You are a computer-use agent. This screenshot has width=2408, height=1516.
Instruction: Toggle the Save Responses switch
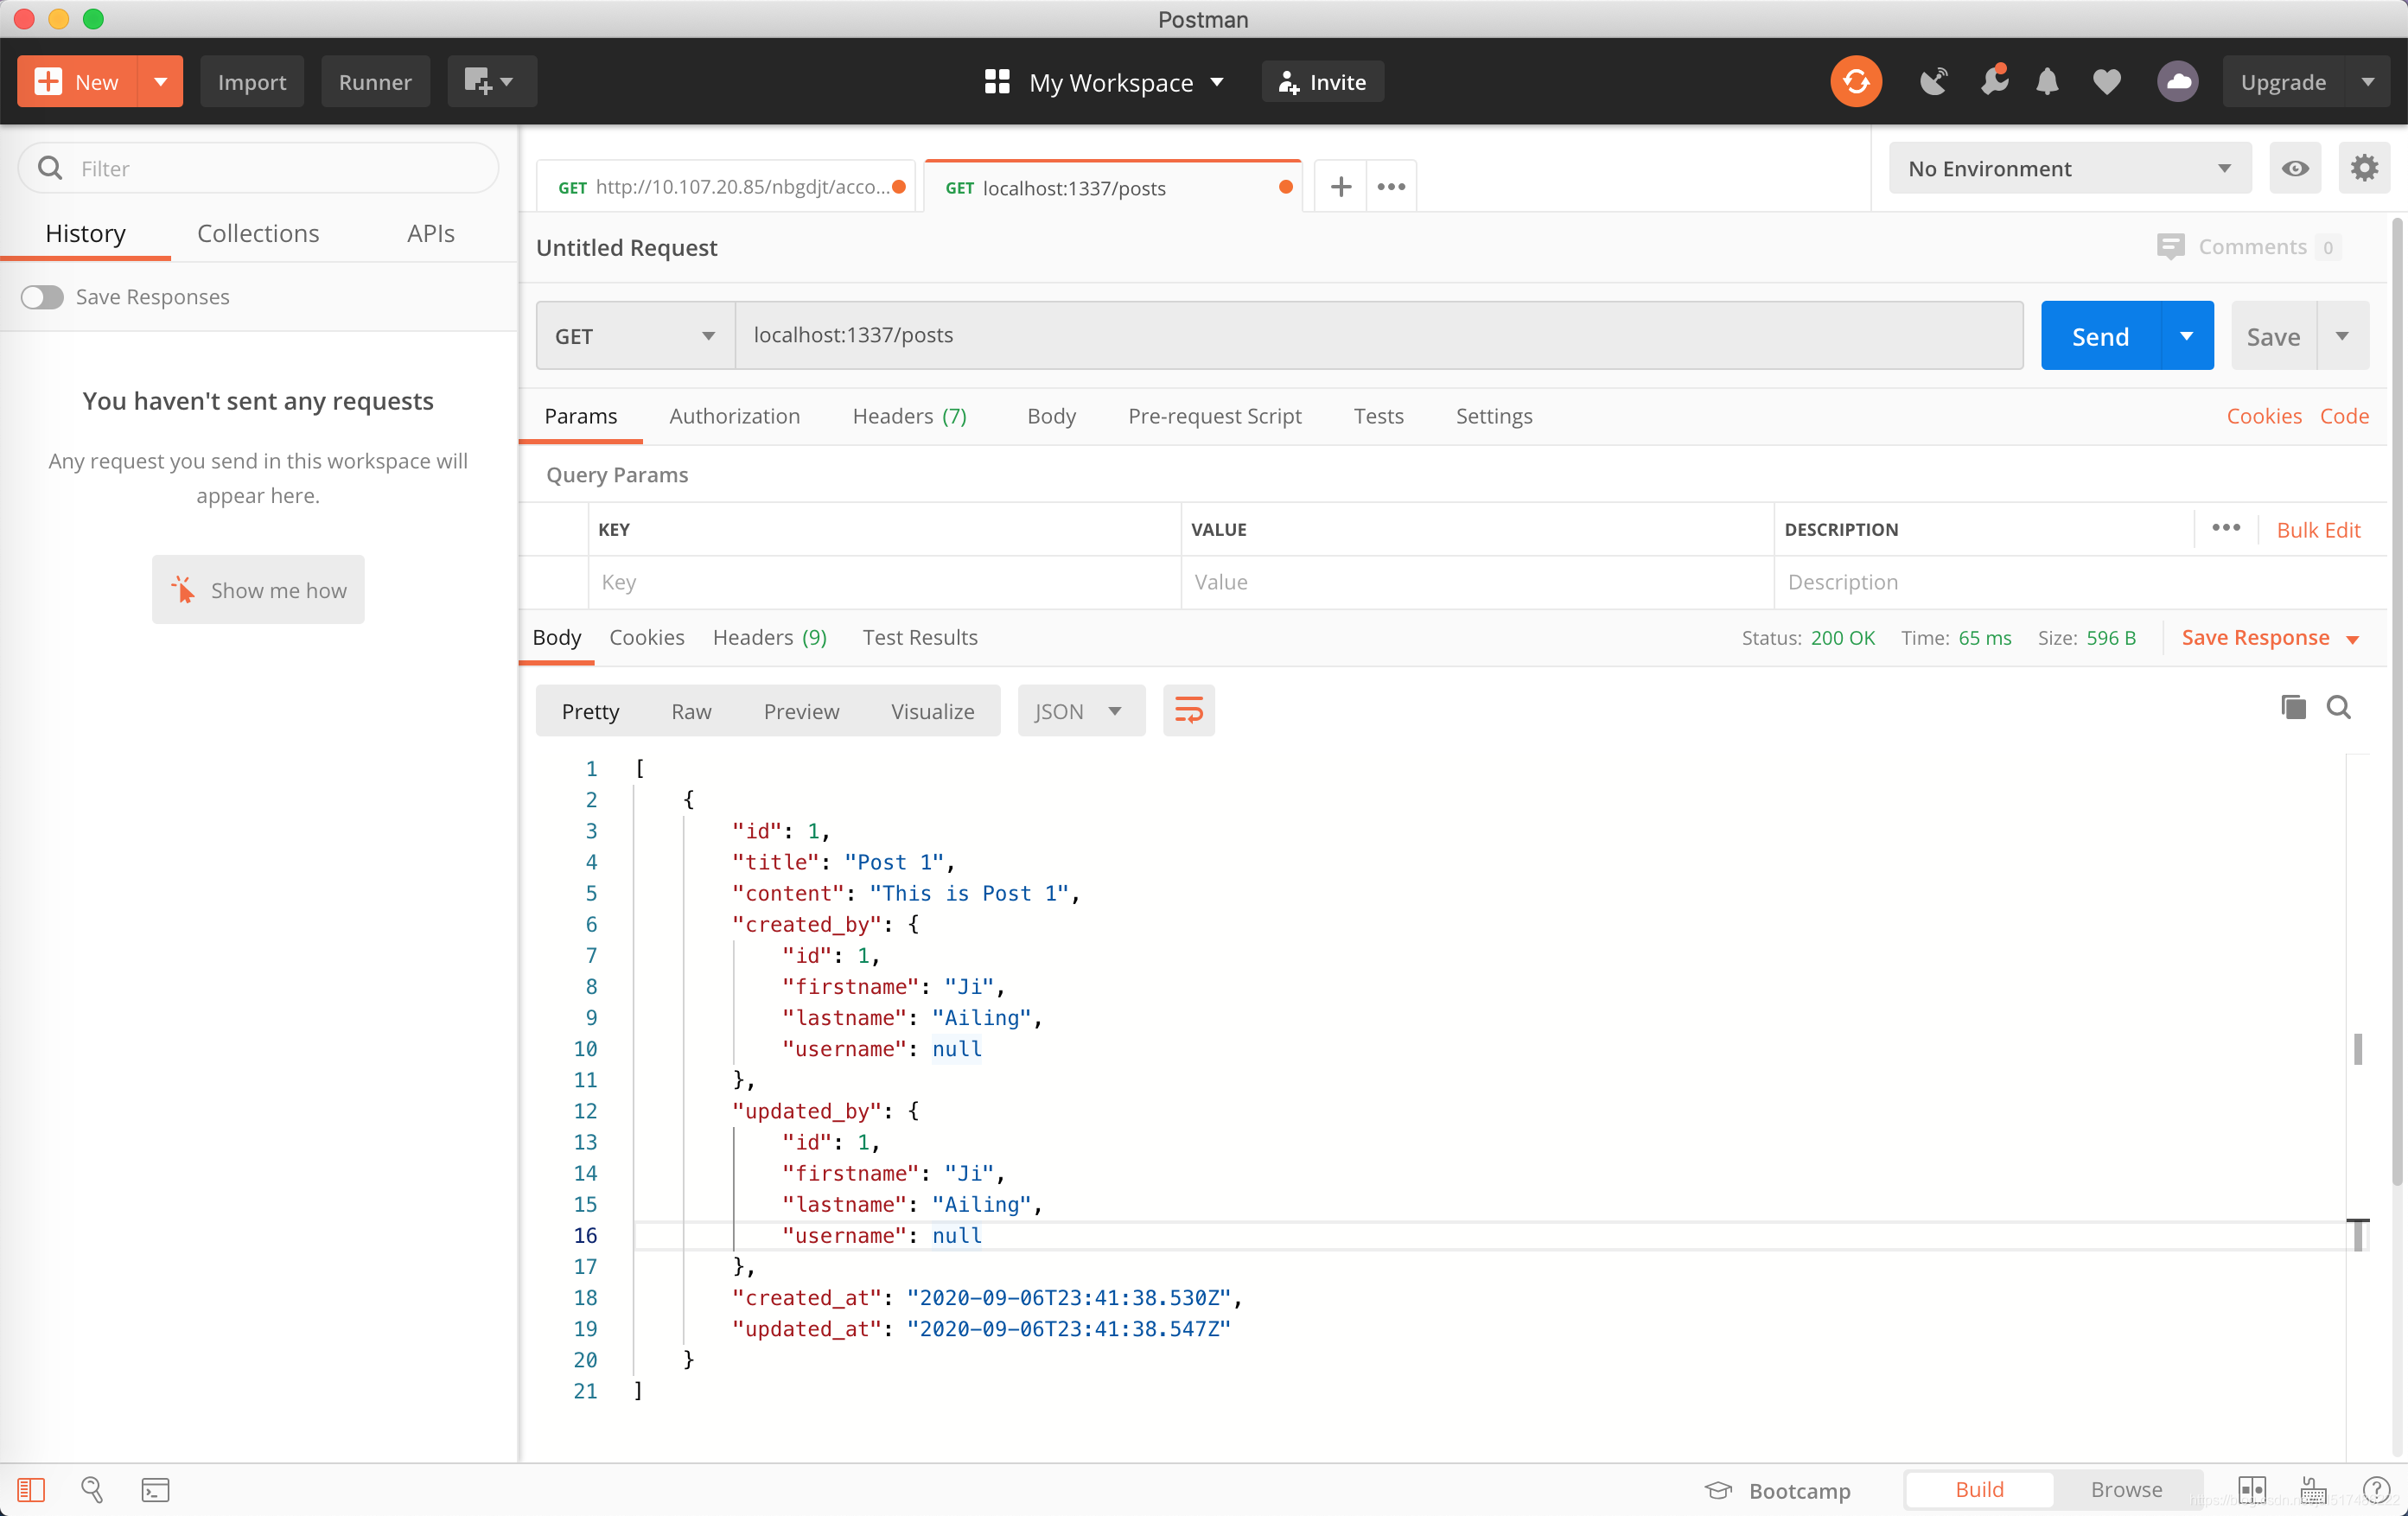42,297
